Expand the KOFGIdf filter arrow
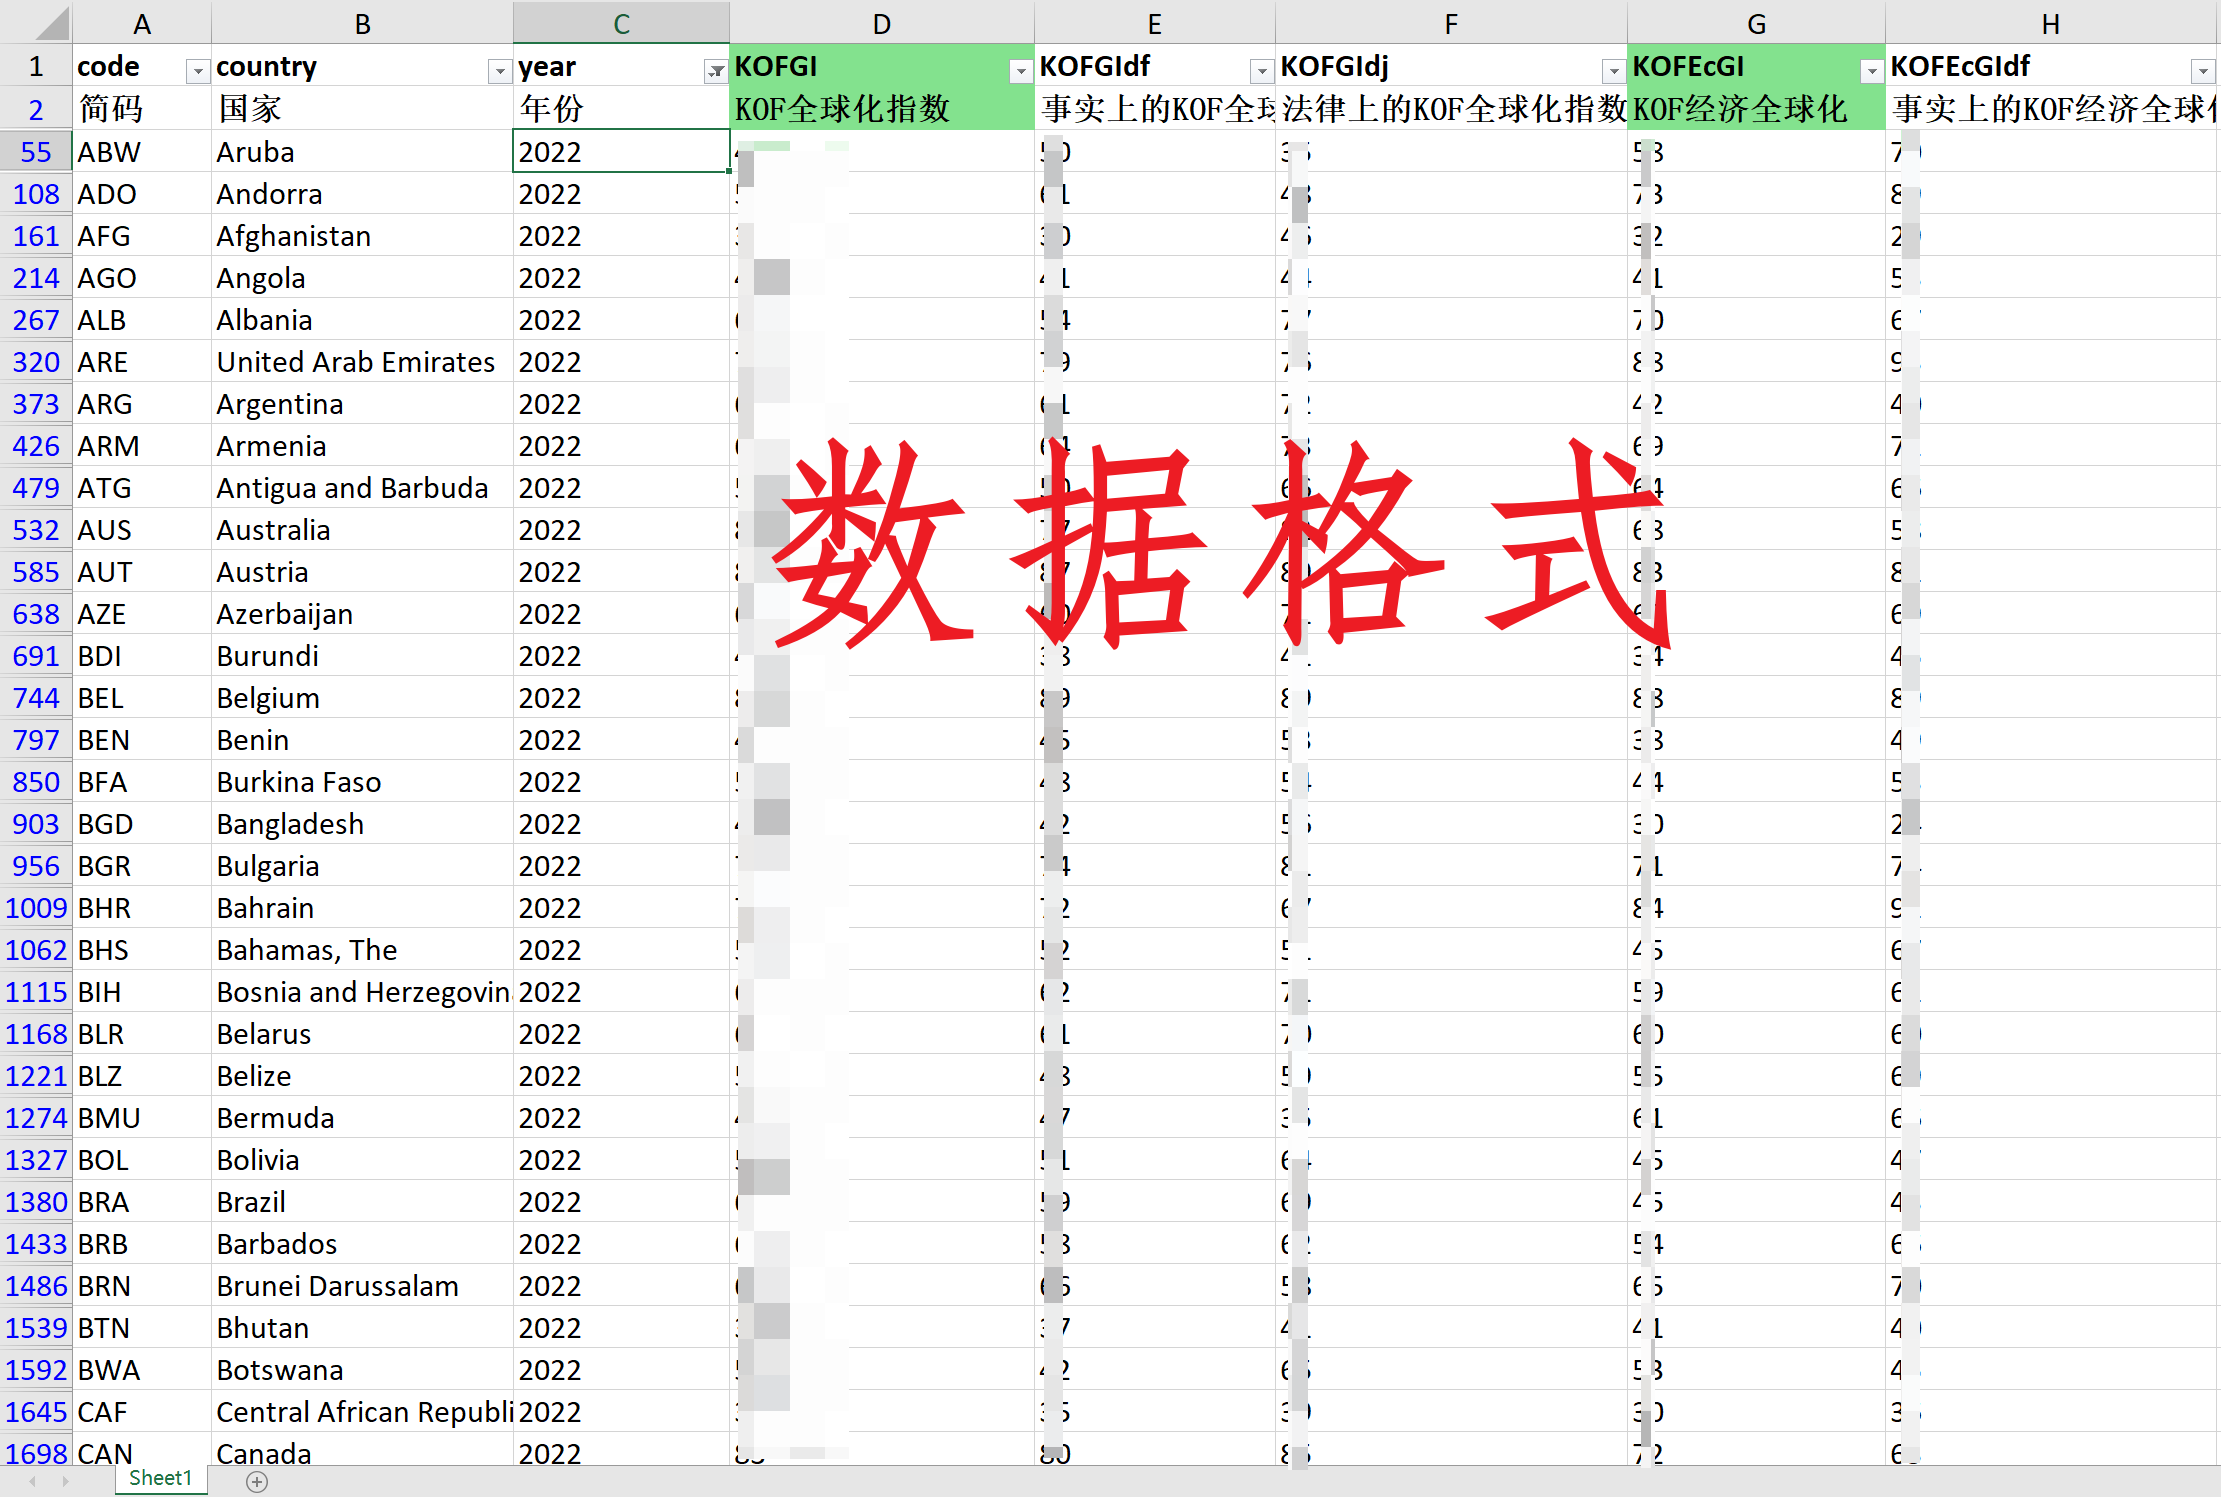The width and height of the screenshot is (2221, 1497). 1261,70
